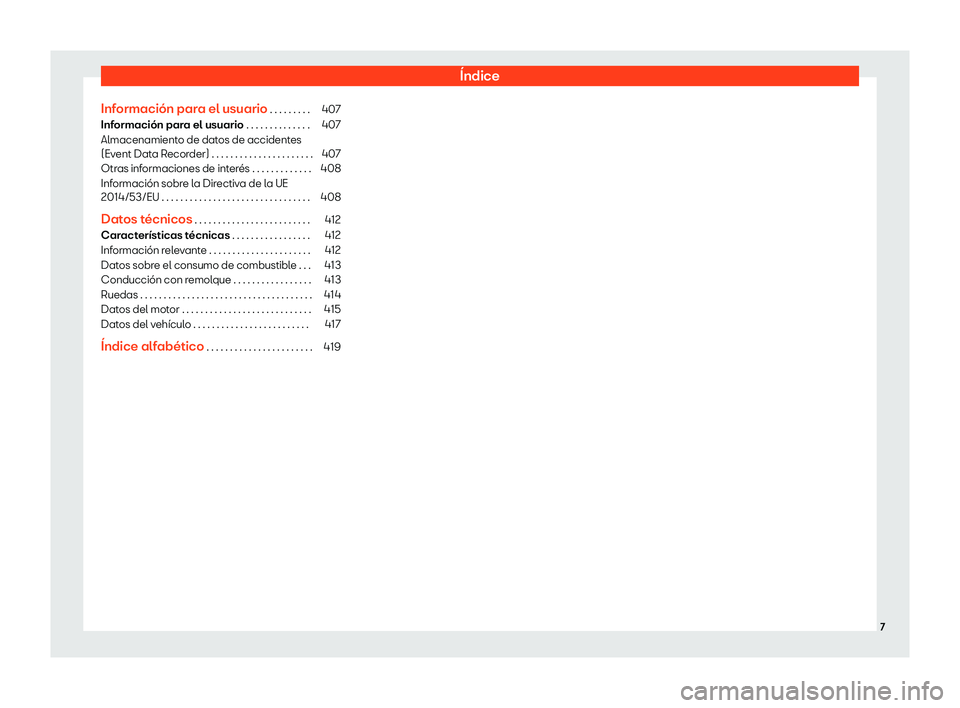Open the 'Características técnicas' section entry
Screen dimensions: 960x708
(x=165, y=235)
